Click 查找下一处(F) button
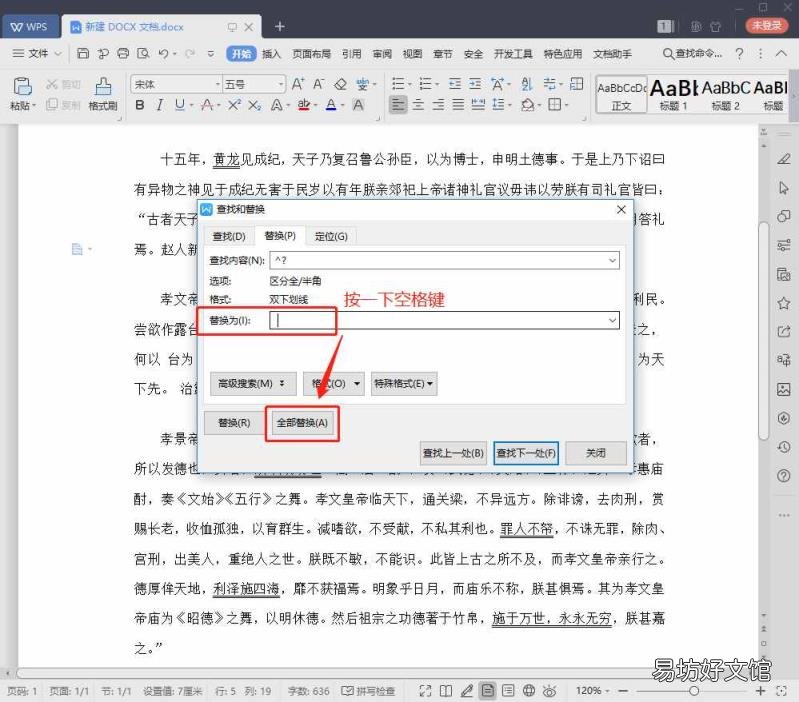 click(526, 453)
